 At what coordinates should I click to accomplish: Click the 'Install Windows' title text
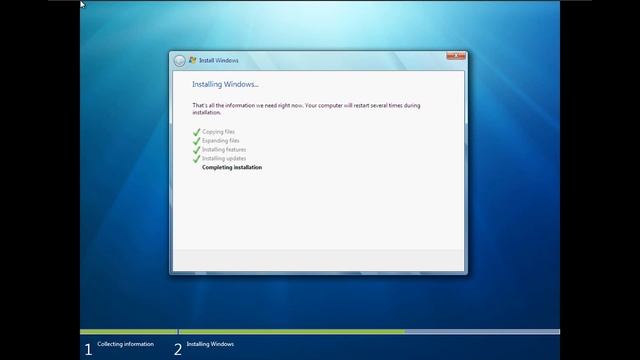[x=219, y=60]
